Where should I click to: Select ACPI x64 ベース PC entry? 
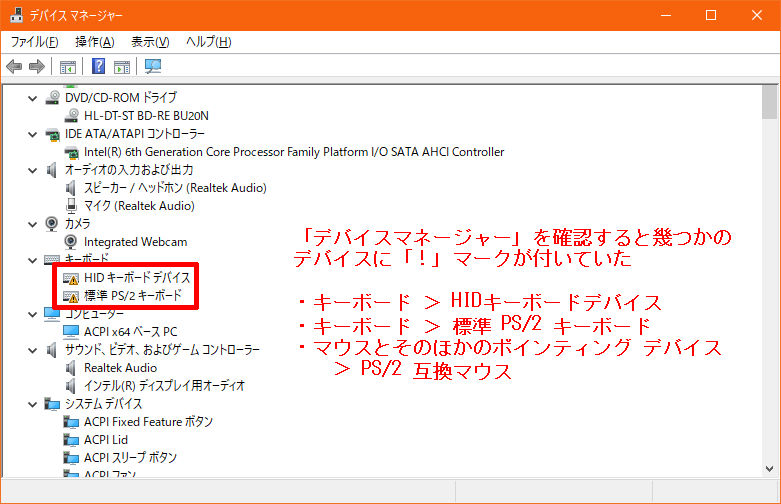[x=130, y=332]
